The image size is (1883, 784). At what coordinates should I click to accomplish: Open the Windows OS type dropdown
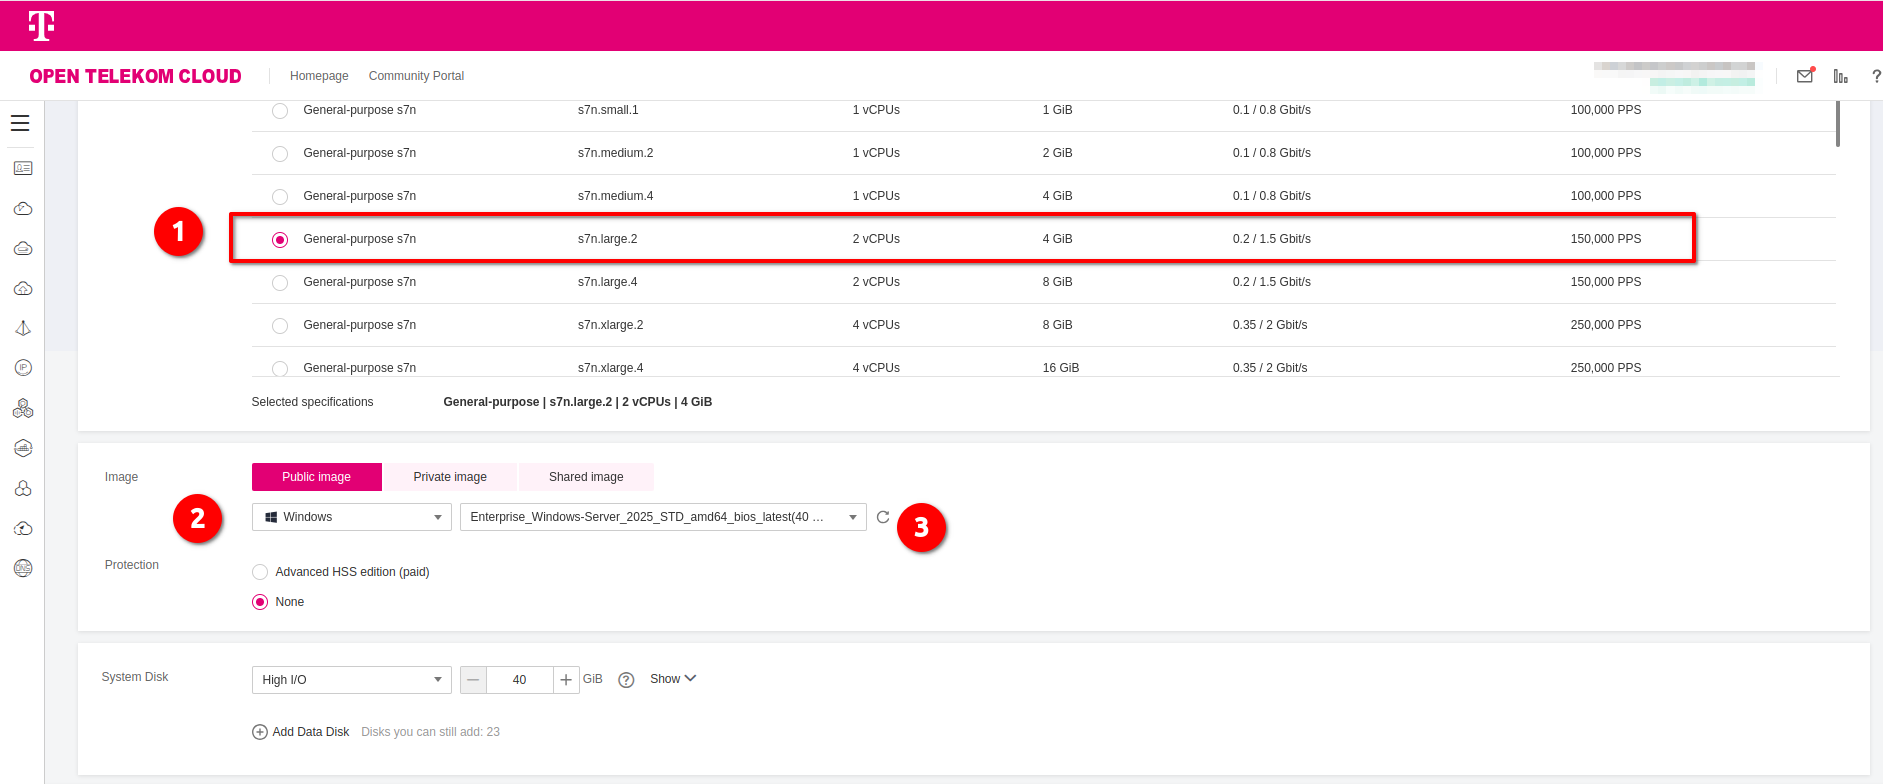(351, 517)
